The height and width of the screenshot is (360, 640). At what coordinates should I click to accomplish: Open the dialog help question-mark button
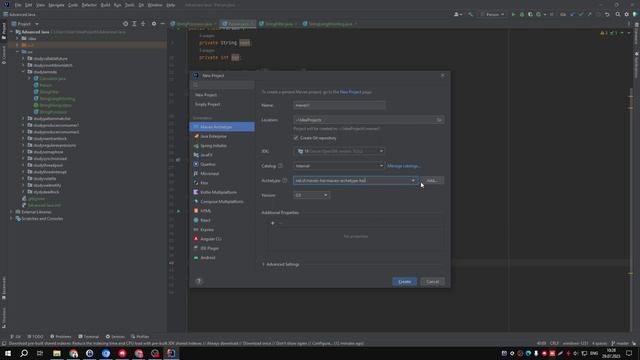[199, 281]
